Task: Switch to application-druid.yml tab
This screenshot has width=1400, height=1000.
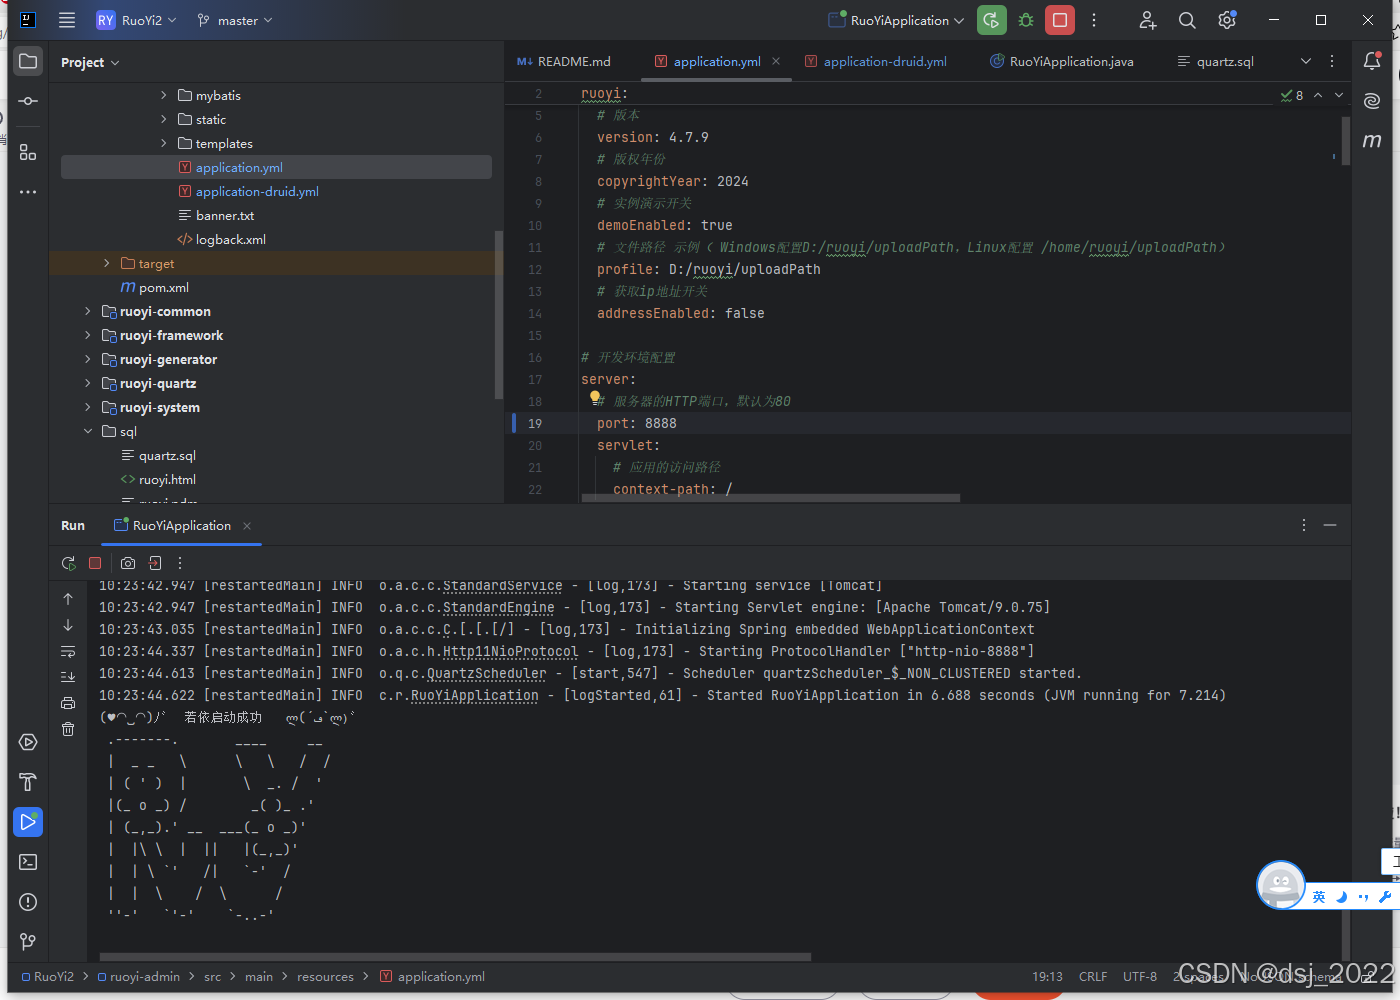Action: (876, 61)
